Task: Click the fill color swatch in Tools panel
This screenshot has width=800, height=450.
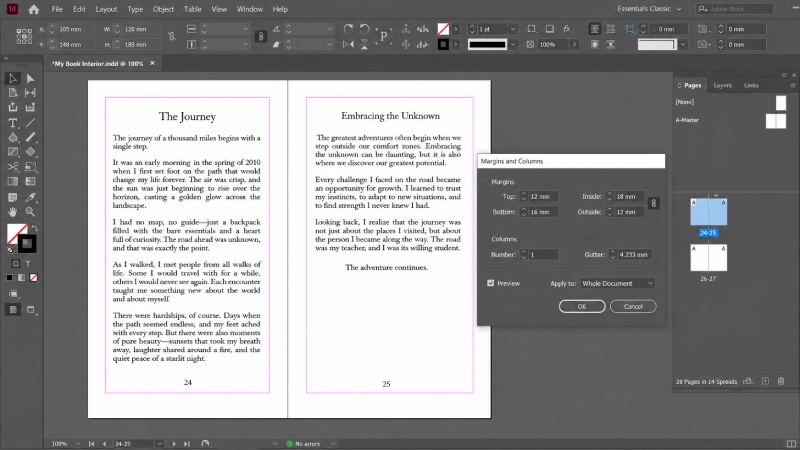Action: [x=15, y=233]
